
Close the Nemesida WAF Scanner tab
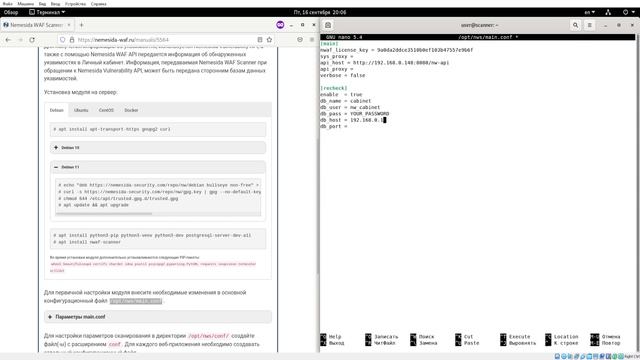click(69, 25)
